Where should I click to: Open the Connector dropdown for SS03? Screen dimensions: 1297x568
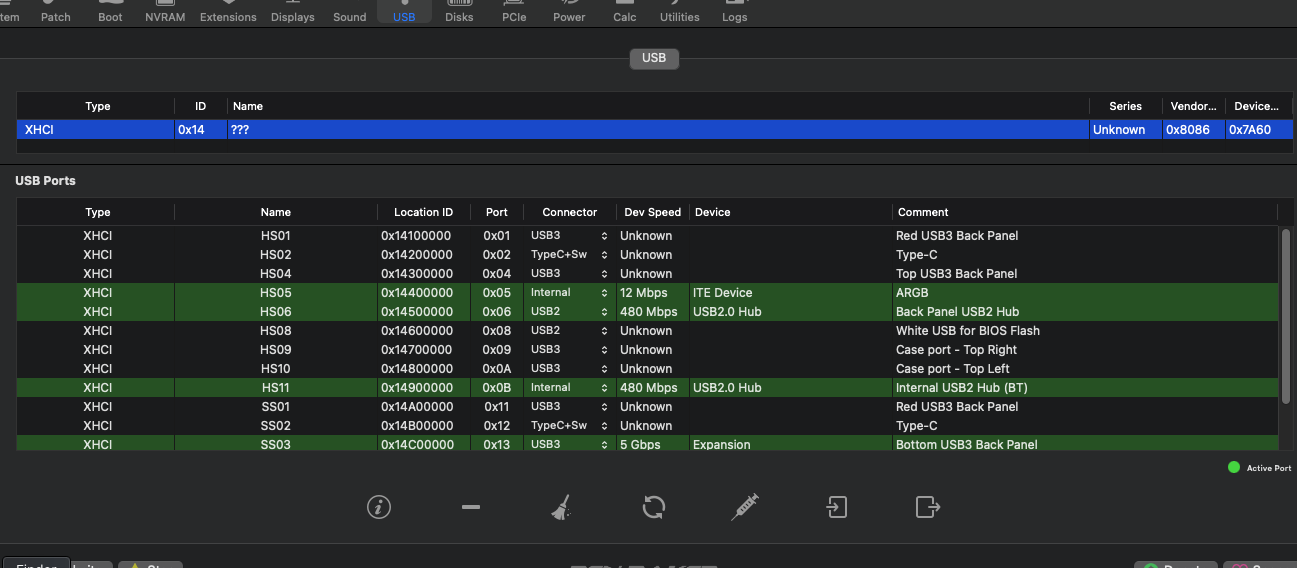(x=604, y=445)
